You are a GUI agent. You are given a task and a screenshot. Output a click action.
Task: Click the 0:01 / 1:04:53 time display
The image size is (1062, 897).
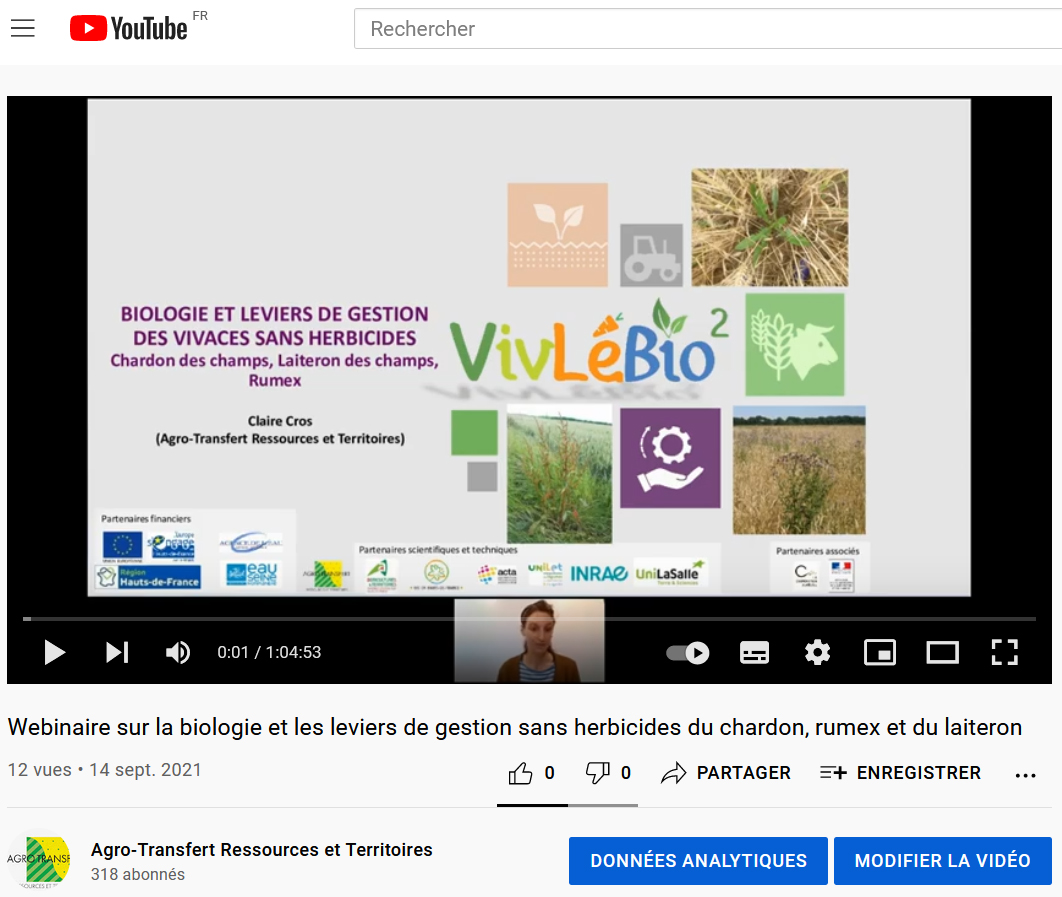[x=269, y=652]
